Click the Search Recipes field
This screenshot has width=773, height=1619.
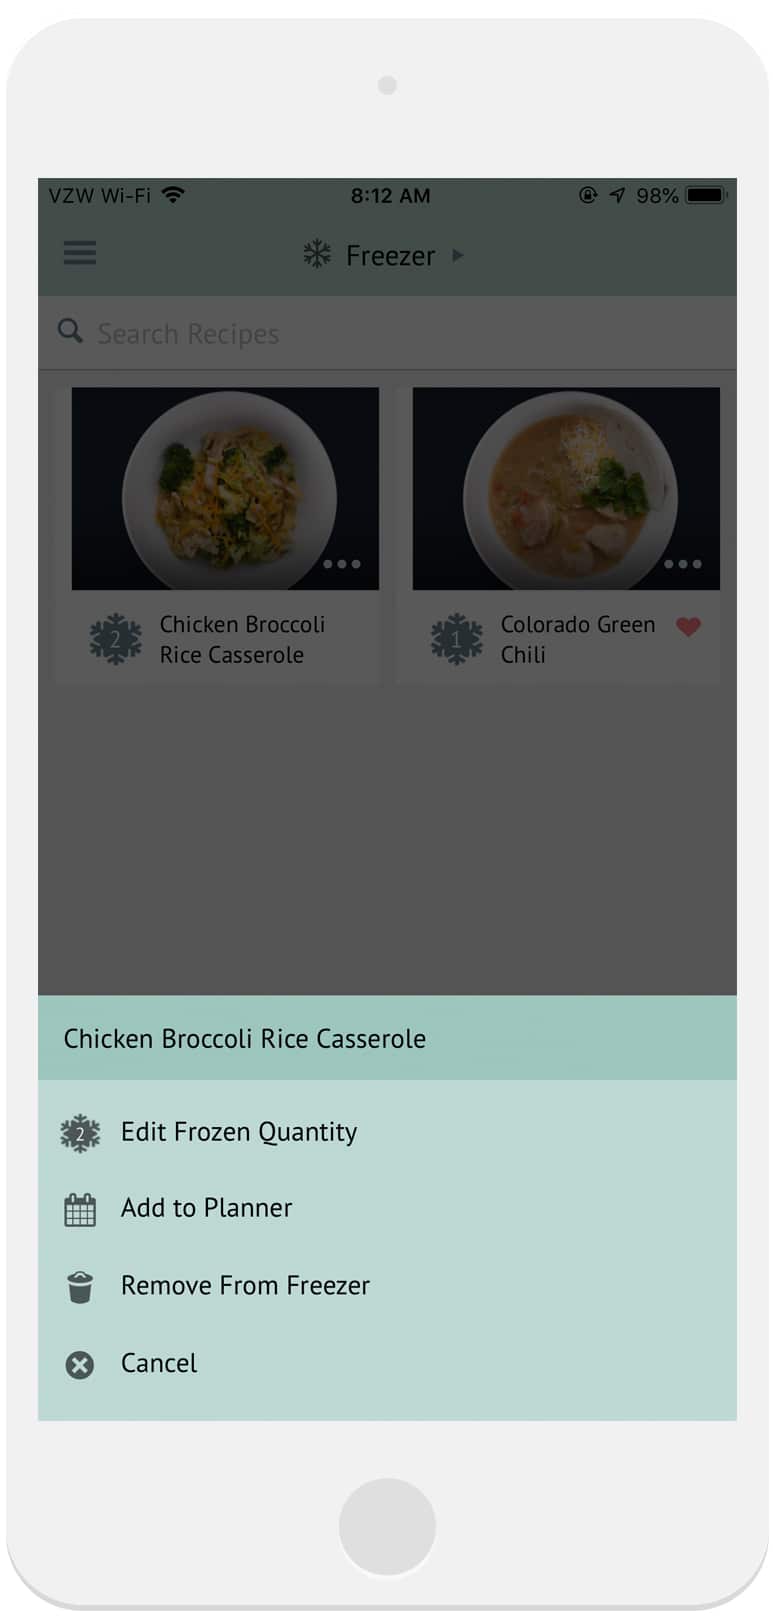point(400,333)
